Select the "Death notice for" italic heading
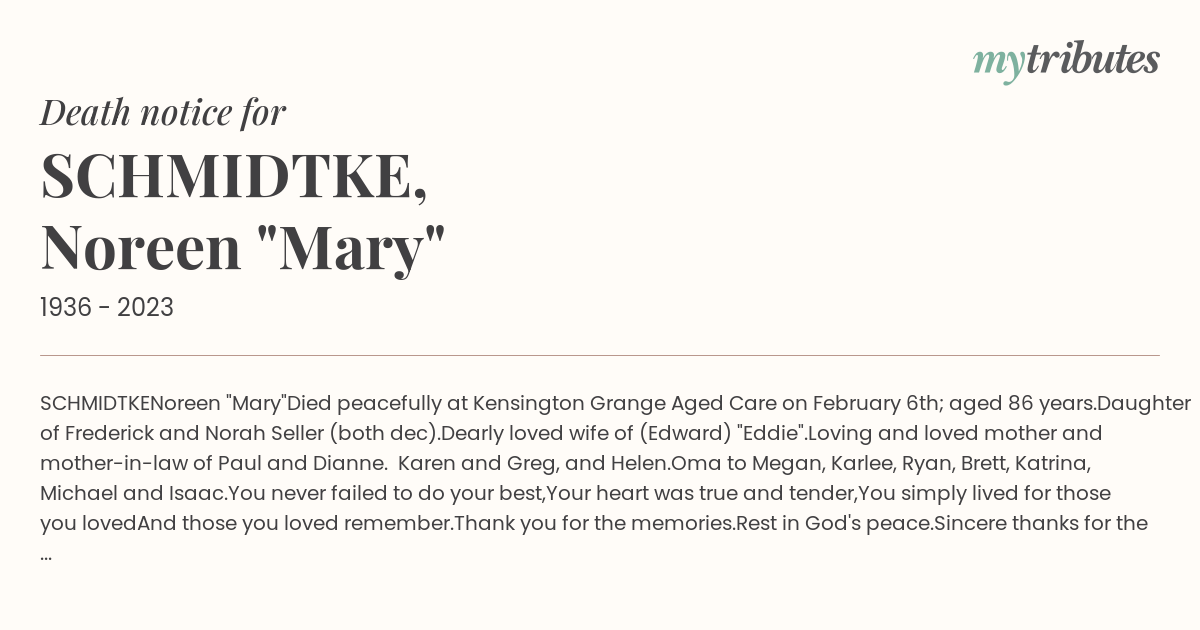 point(163,113)
